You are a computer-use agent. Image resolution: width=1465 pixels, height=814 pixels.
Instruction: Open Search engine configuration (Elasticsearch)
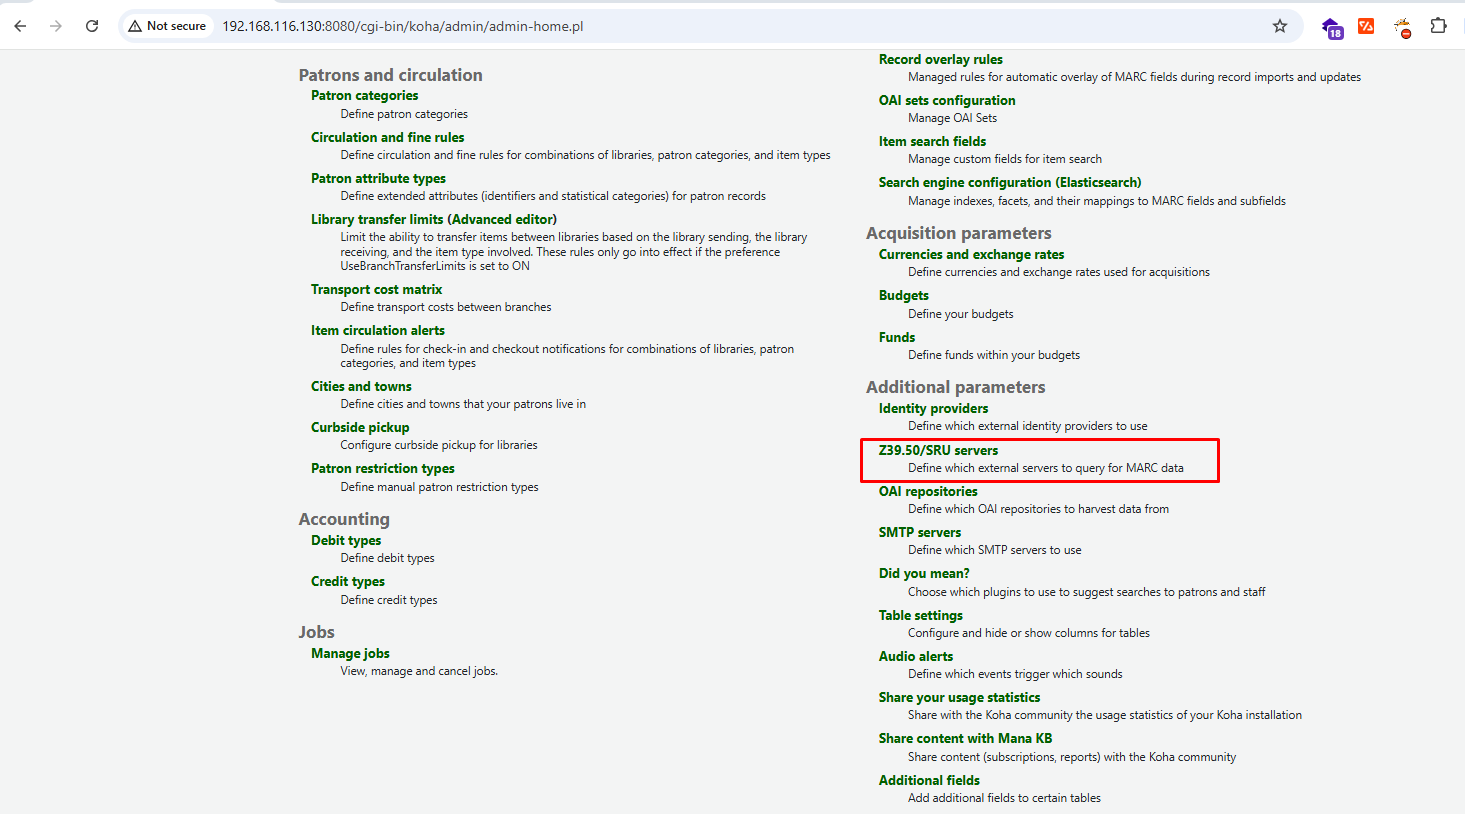[x=1009, y=182]
